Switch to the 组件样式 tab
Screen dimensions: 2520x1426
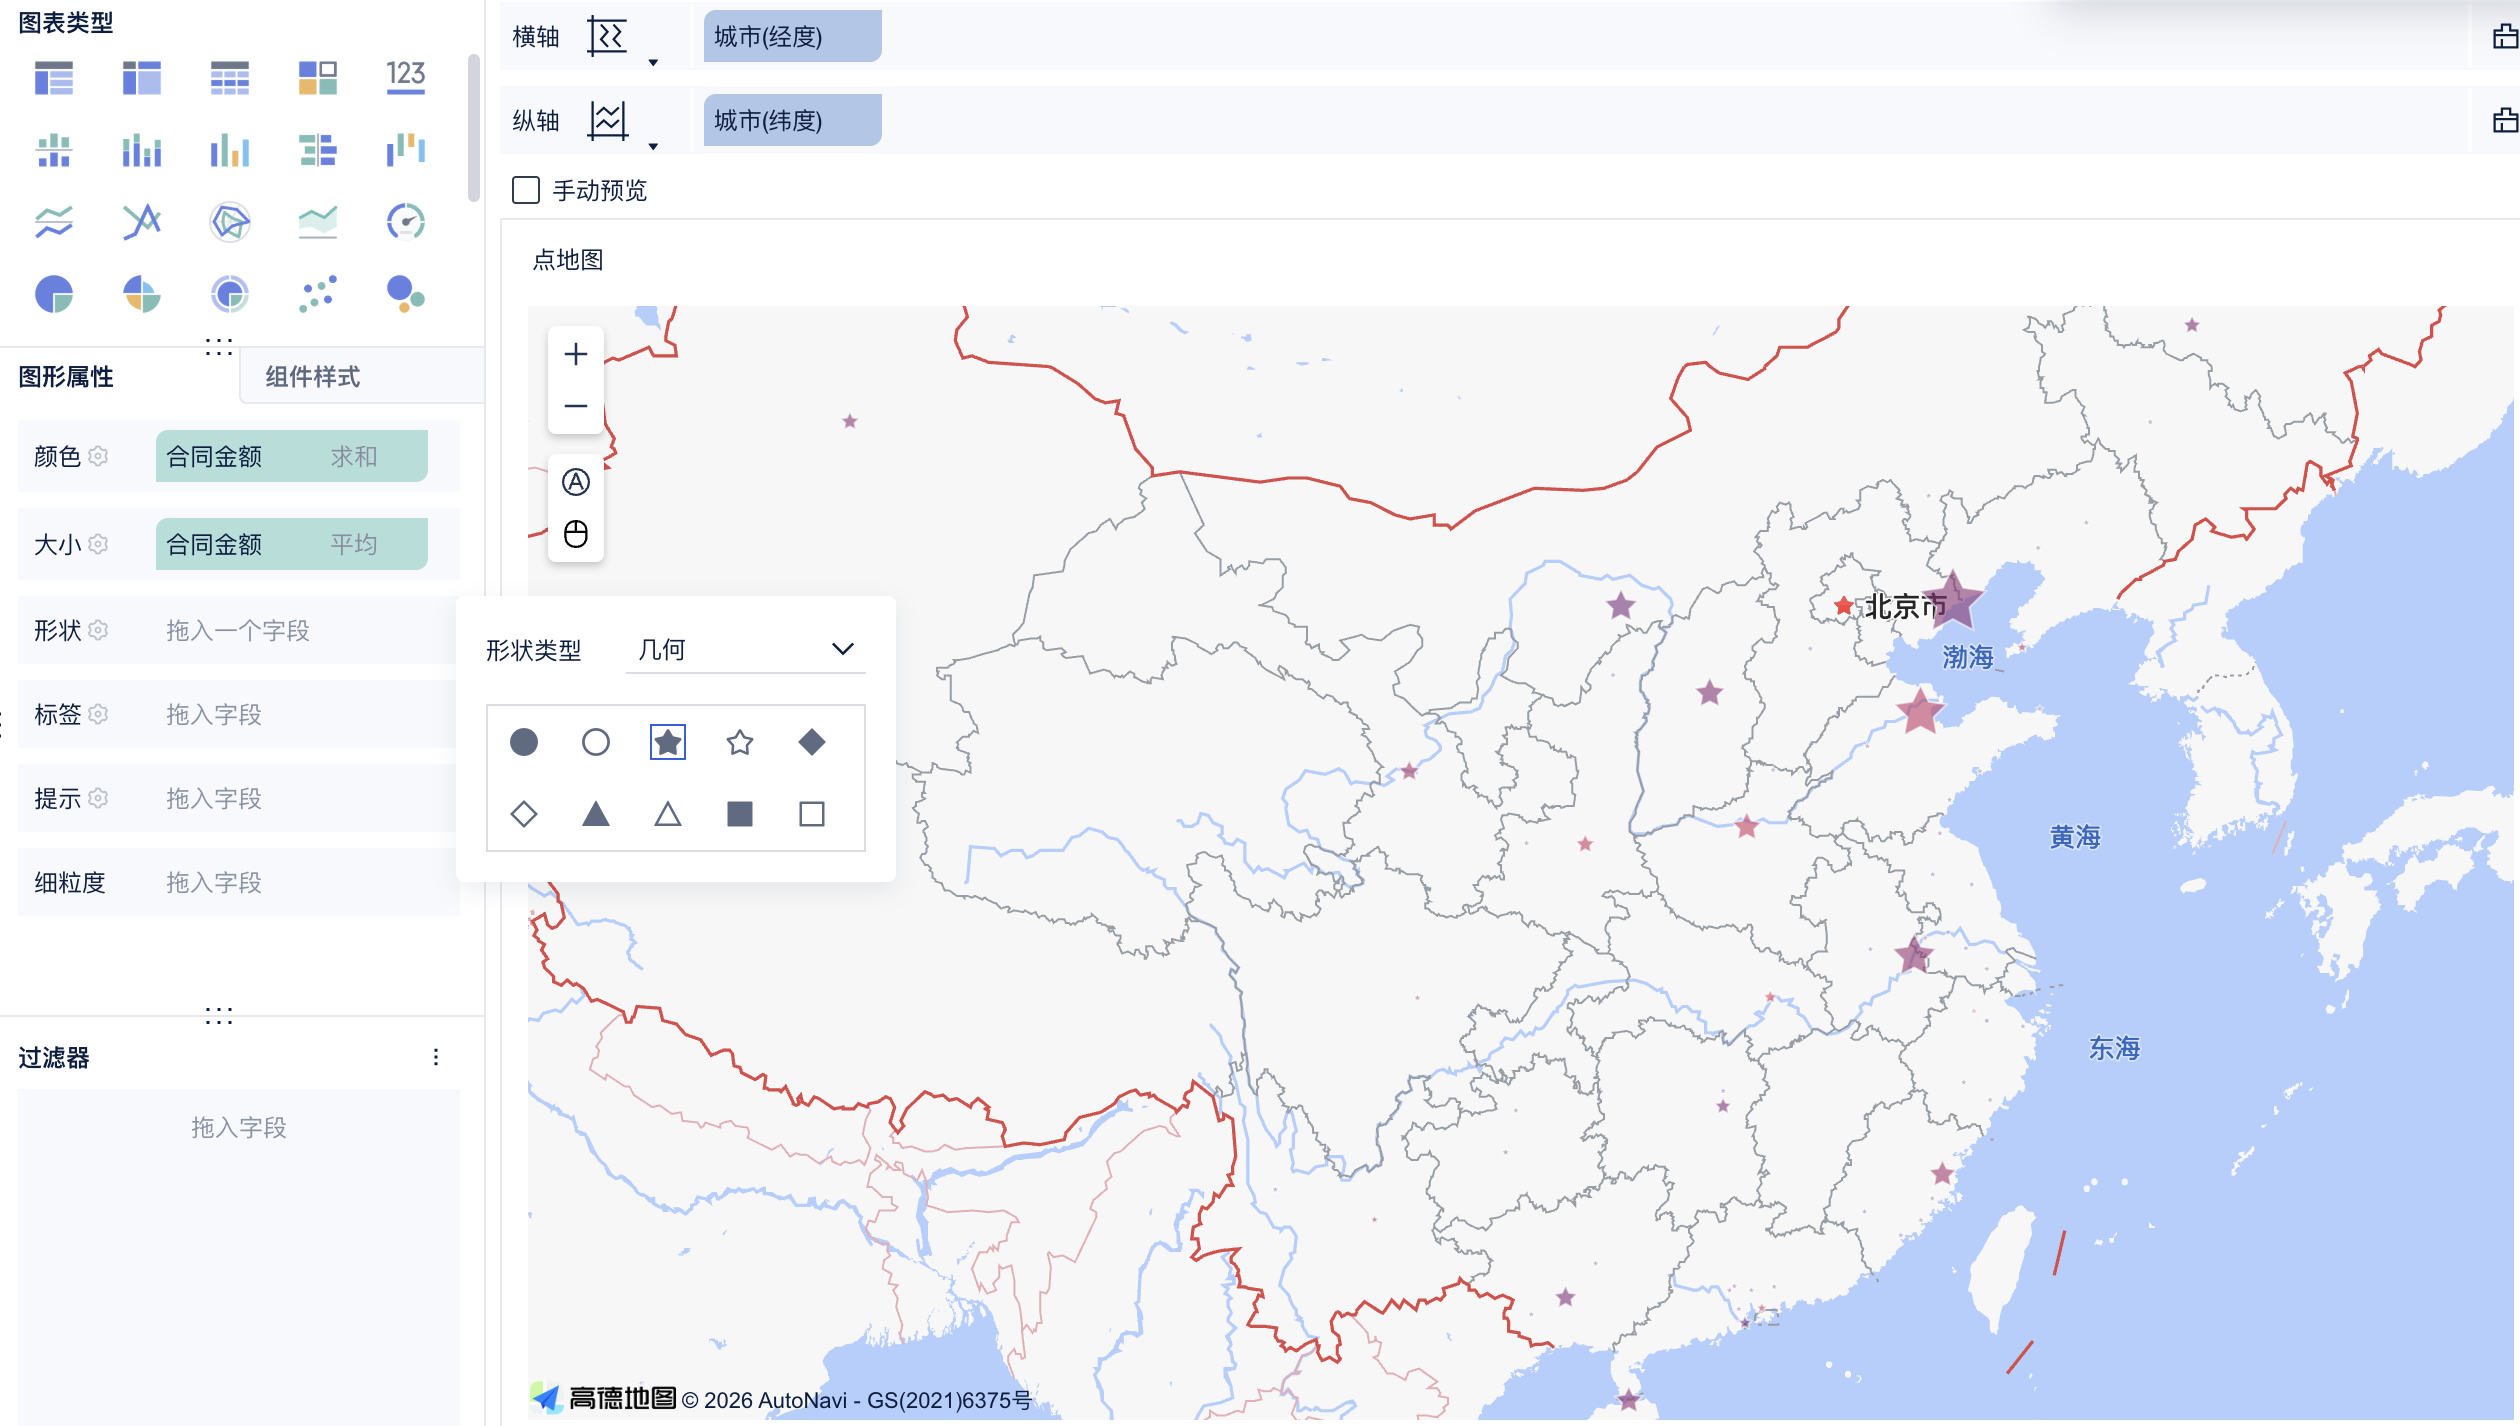pos(312,377)
